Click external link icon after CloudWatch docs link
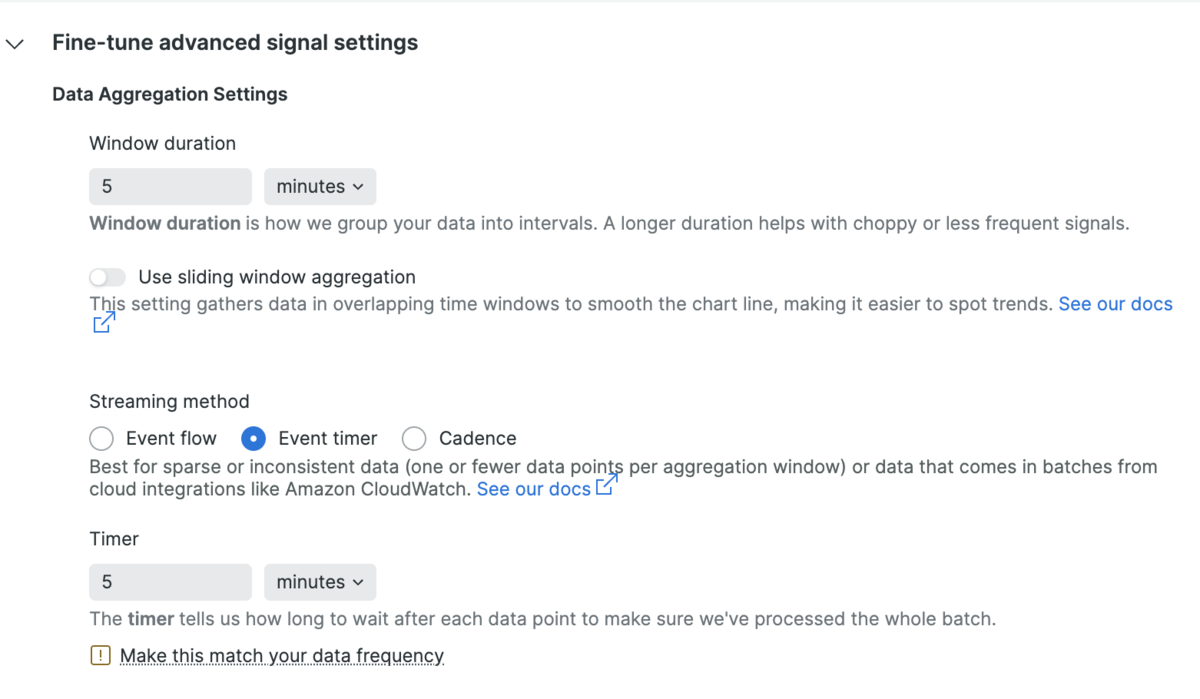Image resolution: width=1200 pixels, height=699 pixels. (x=607, y=485)
